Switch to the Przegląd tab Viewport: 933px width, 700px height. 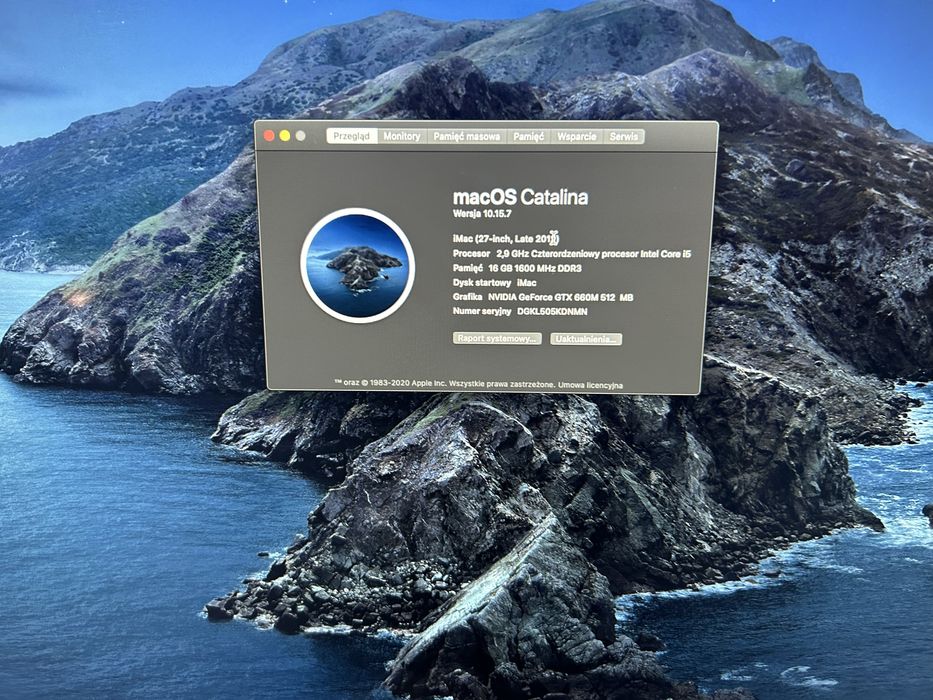(352, 136)
